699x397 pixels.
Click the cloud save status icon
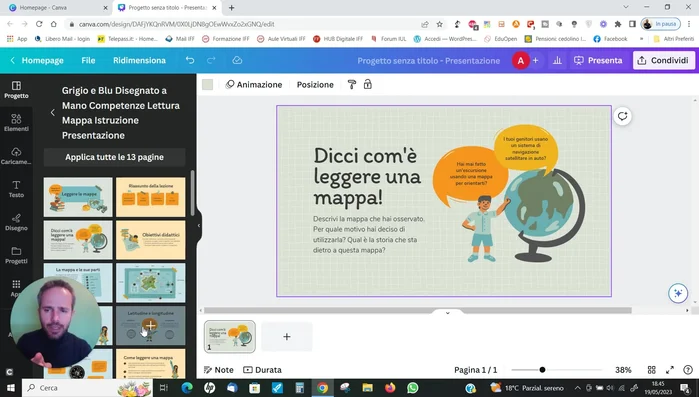[x=237, y=60]
